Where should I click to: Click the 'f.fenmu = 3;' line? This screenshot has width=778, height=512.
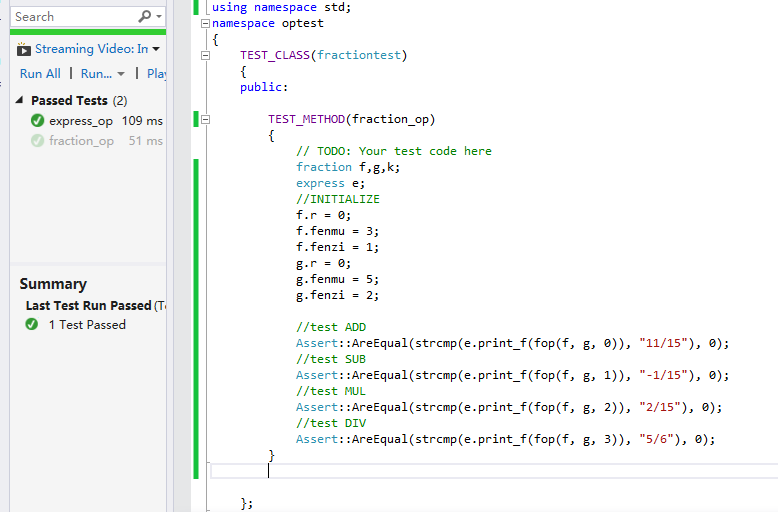[x=337, y=231]
